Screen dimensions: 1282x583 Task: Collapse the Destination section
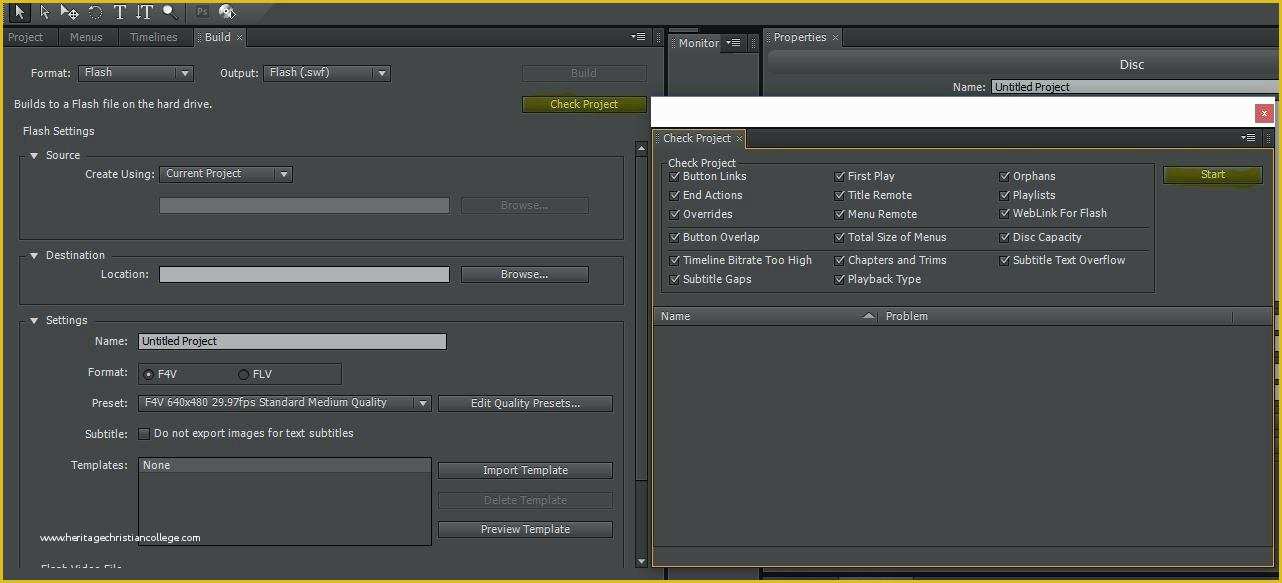pyautogui.click(x=33, y=255)
